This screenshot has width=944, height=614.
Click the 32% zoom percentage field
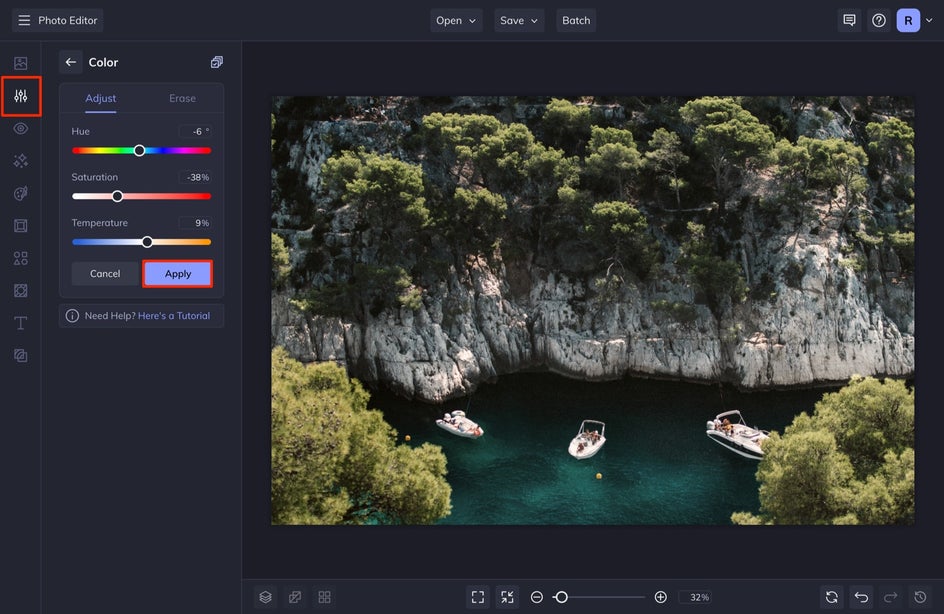coord(695,597)
